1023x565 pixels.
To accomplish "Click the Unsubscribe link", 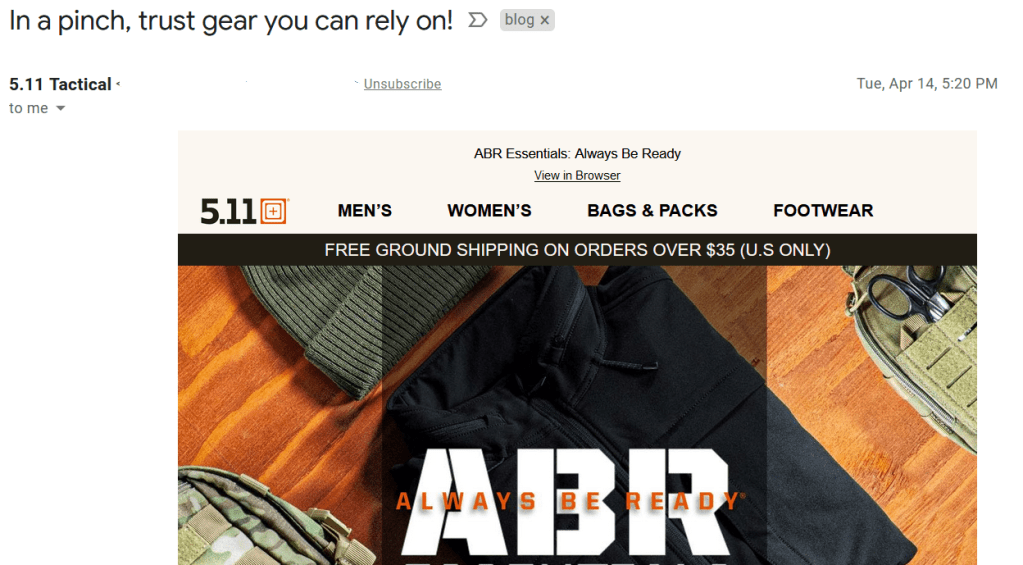I will [x=403, y=84].
